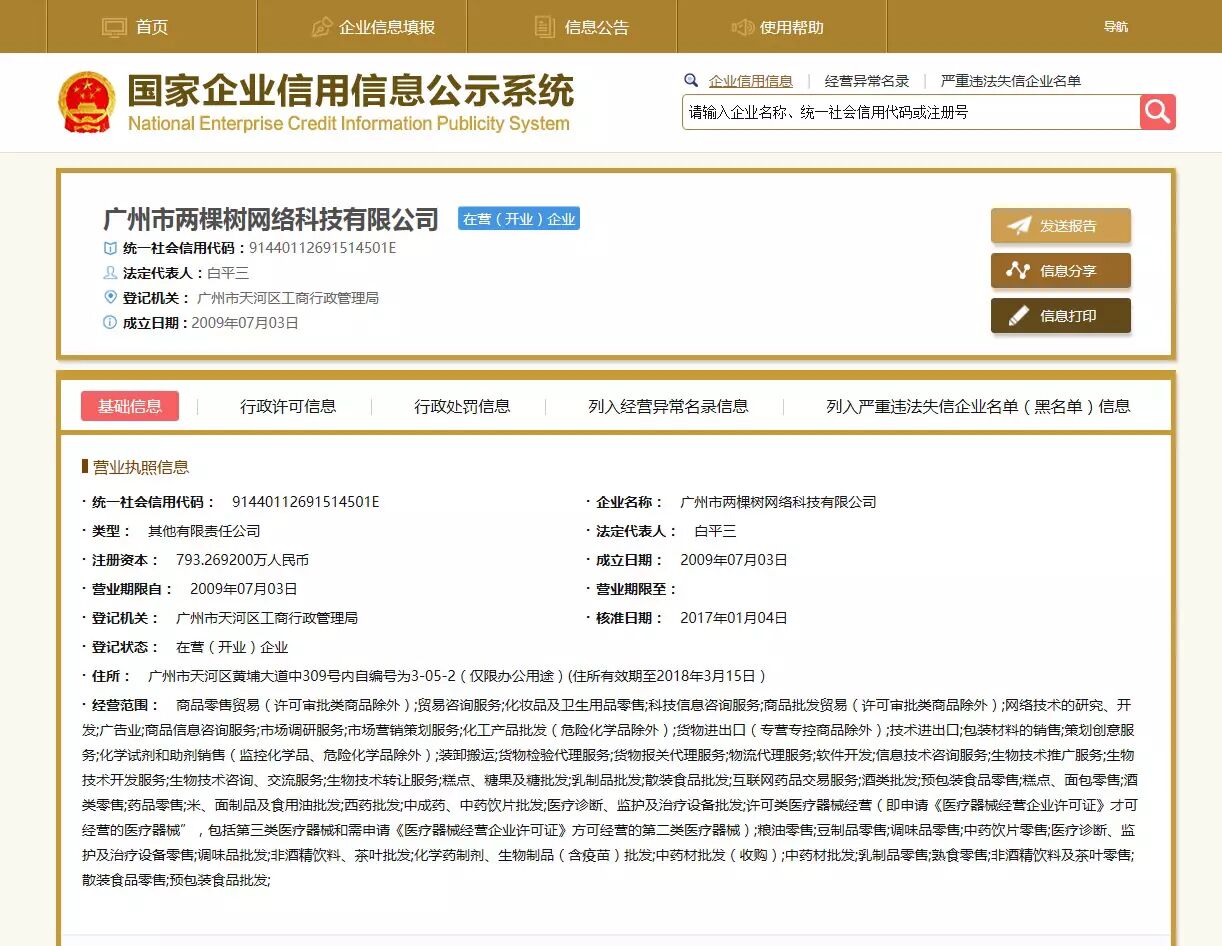Open the 使用帮助 navigation item
This screenshot has width=1222, height=946.
pyautogui.click(x=782, y=27)
